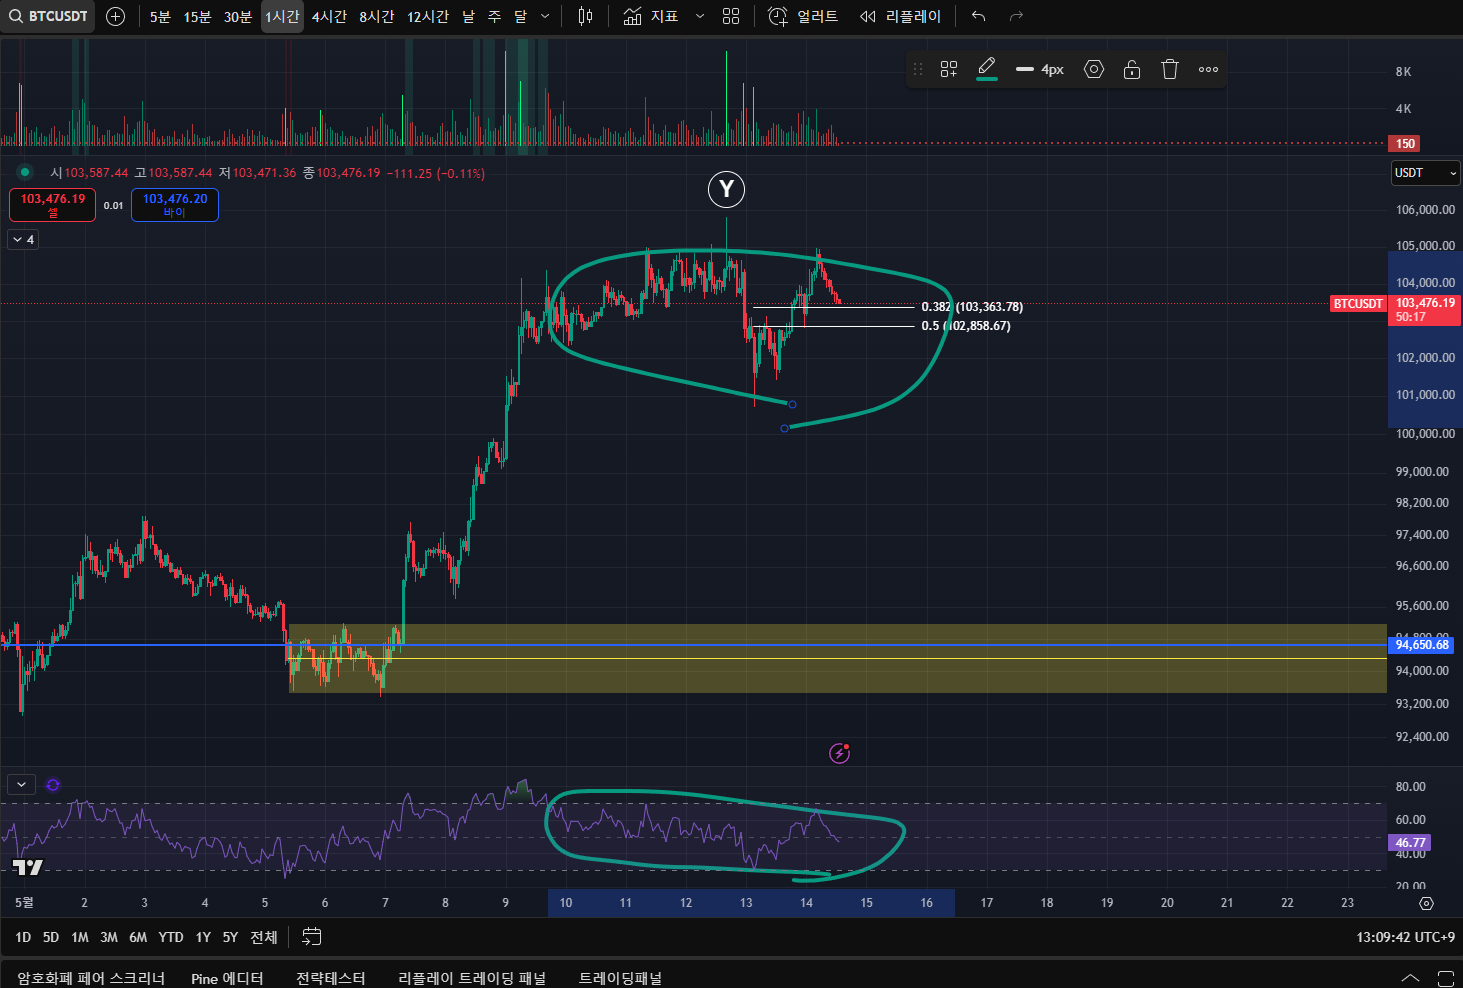This screenshot has height=988, width=1463.
Task: Change the brush line color
Action: pos(987,69)
